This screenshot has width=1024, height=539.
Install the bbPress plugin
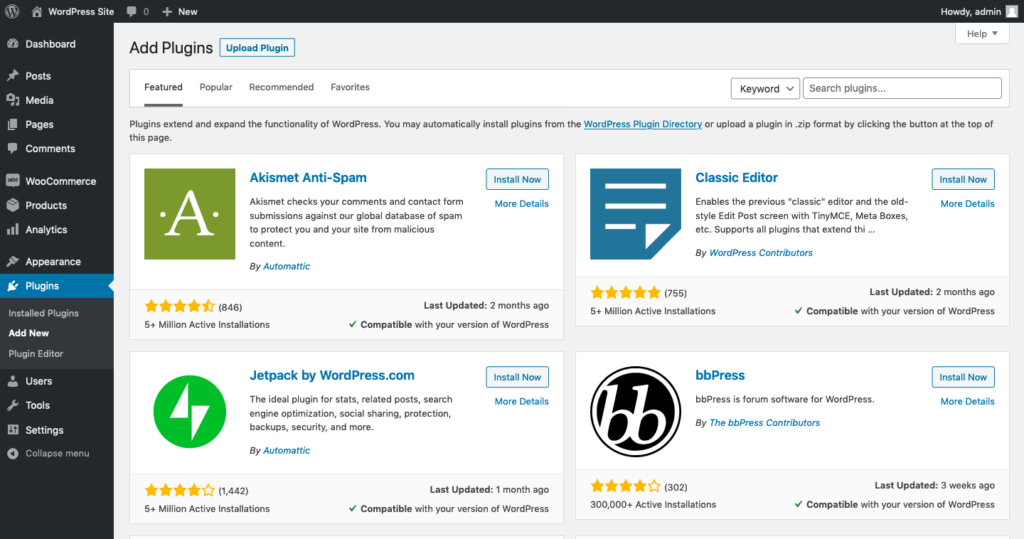pyautogui.click(x=963, y=377)
